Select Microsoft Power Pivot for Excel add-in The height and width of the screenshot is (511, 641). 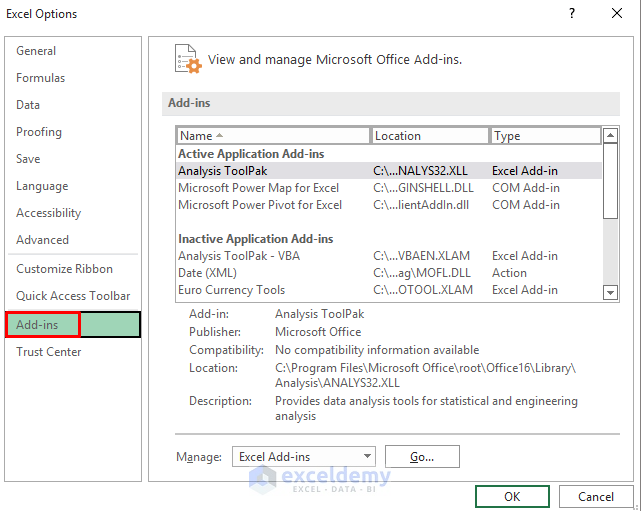click(260, 205)
